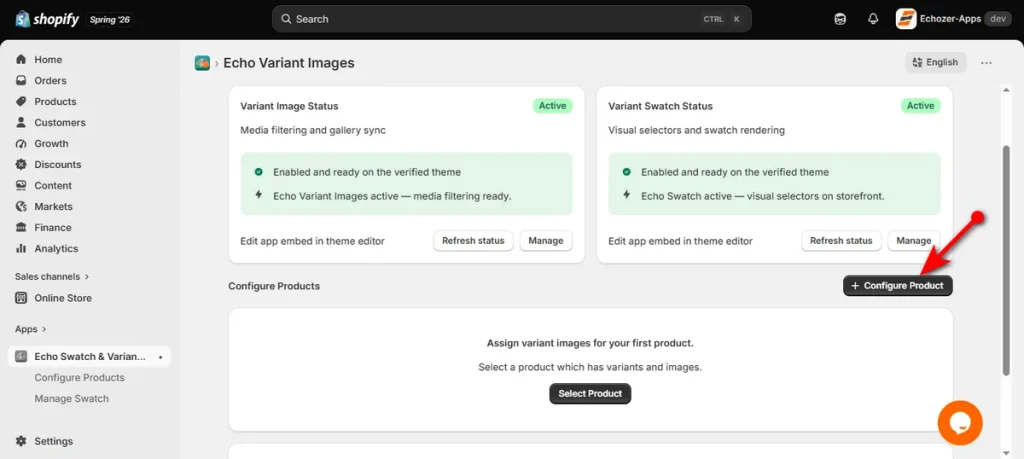Screen dimensions: 1024x459
Task: Expand the Apps section
Action: click(31, 329)
